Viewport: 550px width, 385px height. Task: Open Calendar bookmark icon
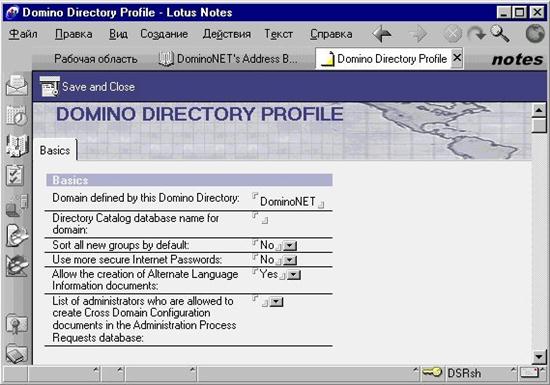[16, 115]
